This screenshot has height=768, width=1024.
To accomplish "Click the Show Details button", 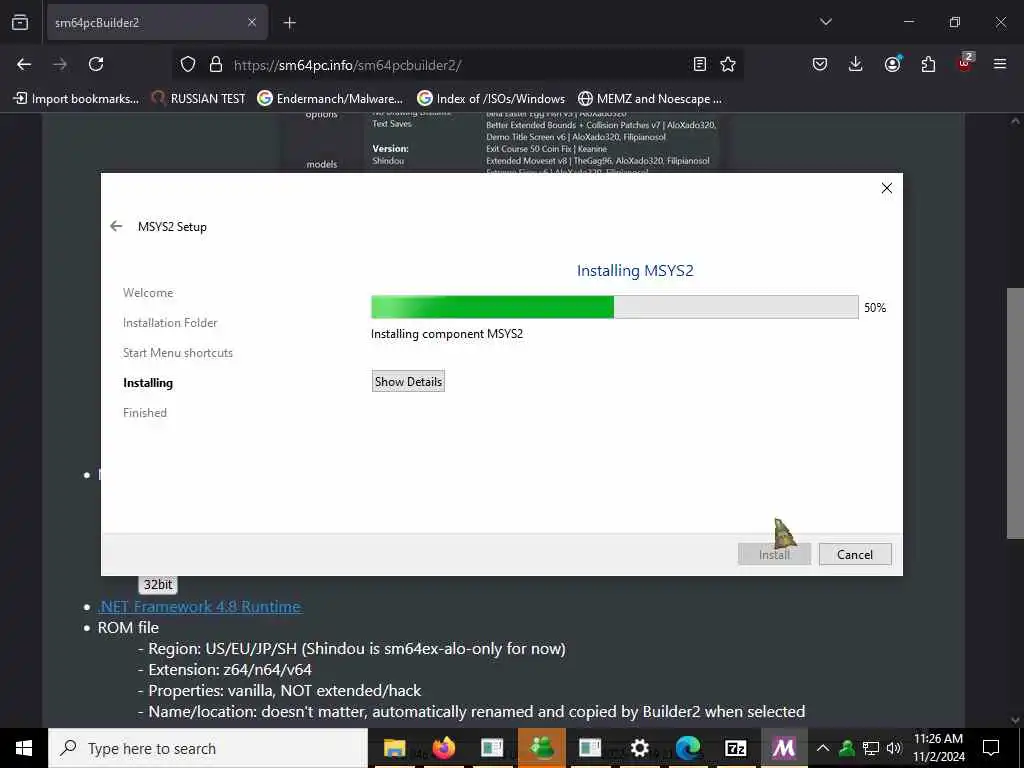I will [x=408, y=381].
